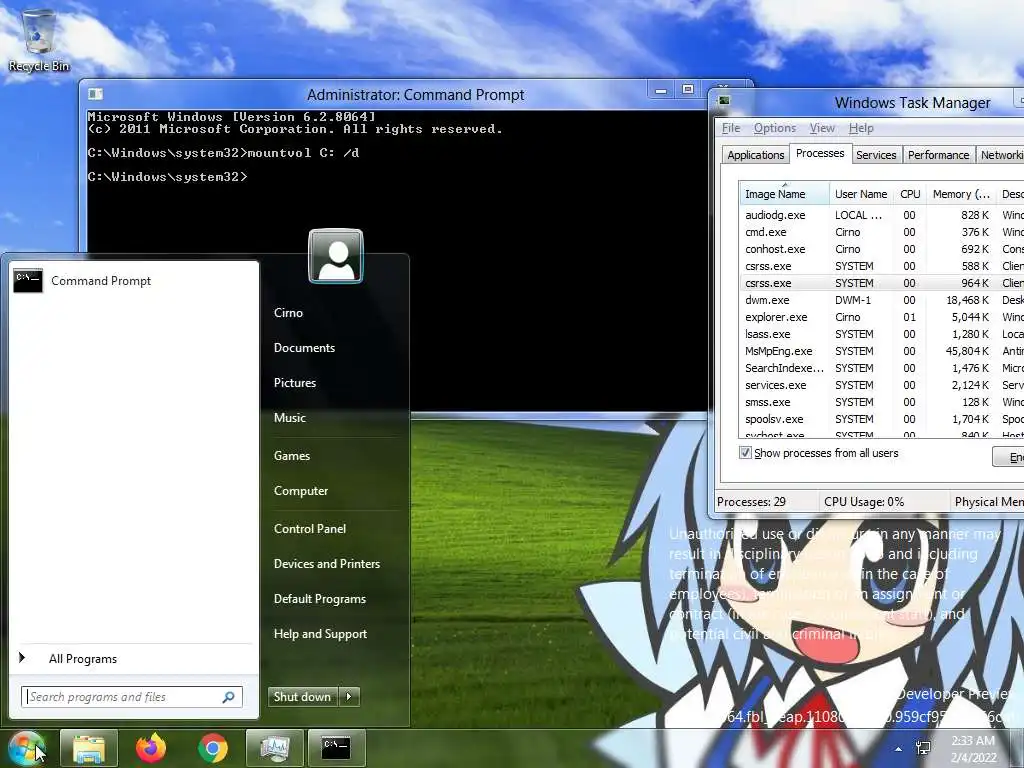Viewport: 1024px width, 768px height.
Task: Open Pictures from Start menu
Action: click(295, 383)
